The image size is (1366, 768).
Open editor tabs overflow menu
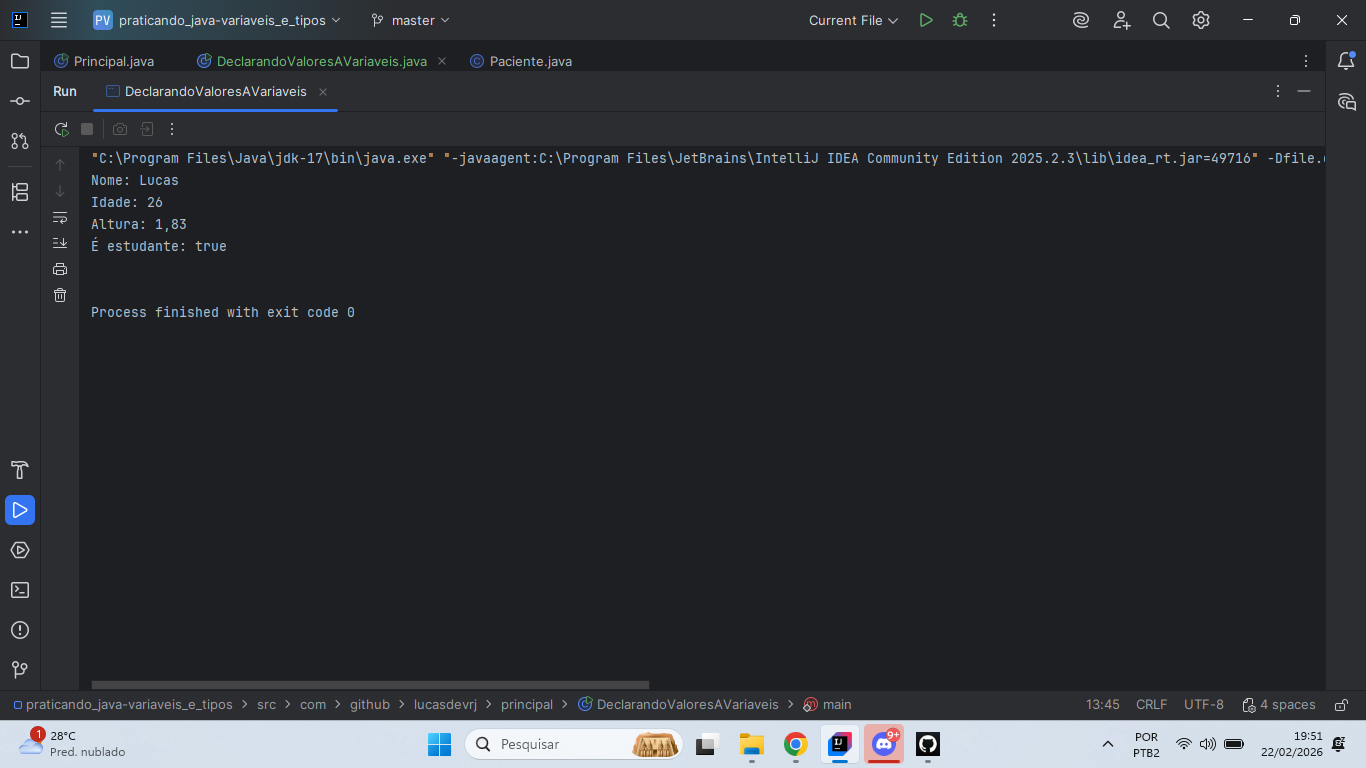point(1306,61)
